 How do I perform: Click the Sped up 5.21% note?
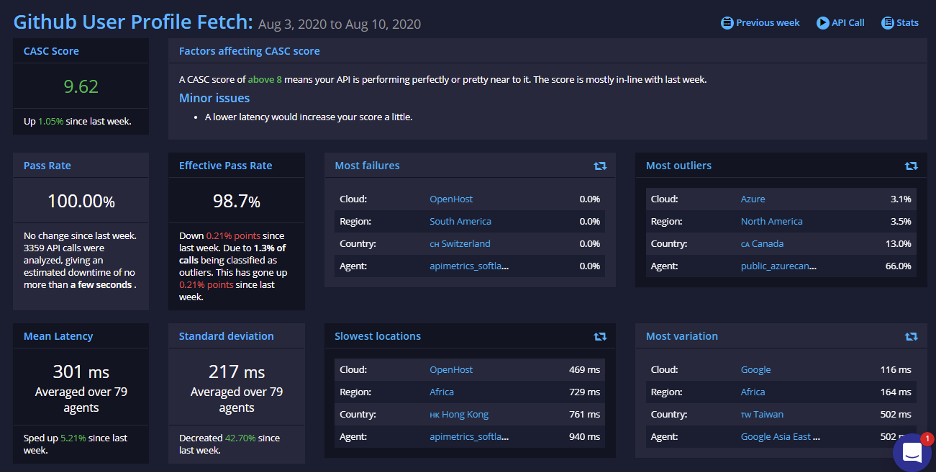[x=75, y=444]
